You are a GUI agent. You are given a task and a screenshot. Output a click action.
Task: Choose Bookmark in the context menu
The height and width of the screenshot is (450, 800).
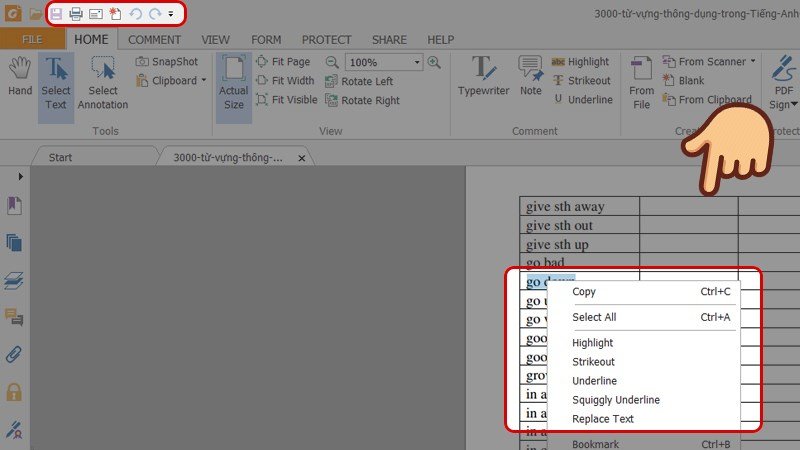tap(643, 444)
